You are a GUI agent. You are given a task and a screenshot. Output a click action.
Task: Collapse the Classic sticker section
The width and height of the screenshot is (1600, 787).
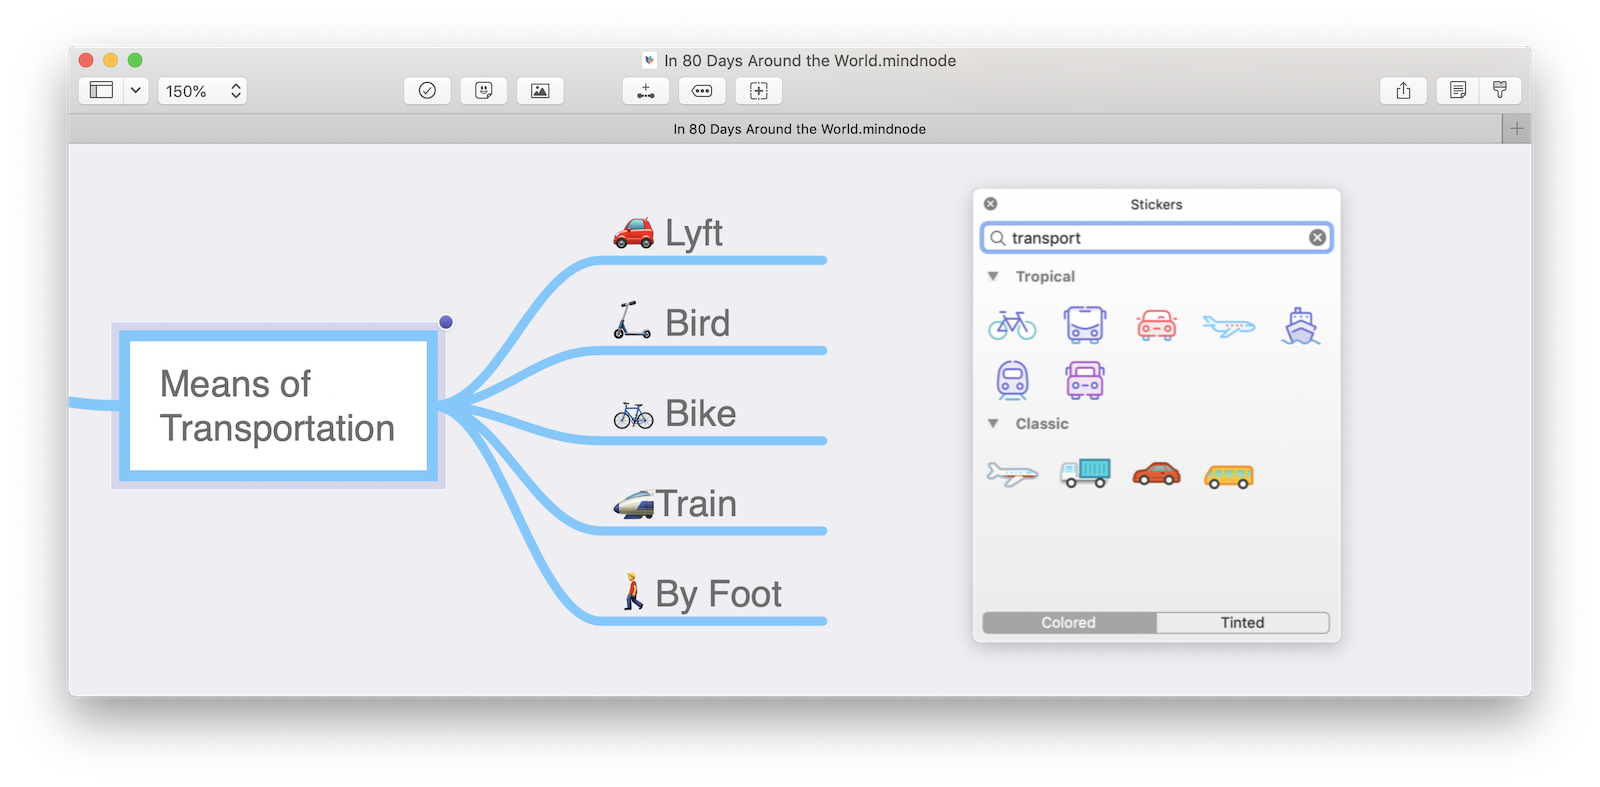pos(993,424)
